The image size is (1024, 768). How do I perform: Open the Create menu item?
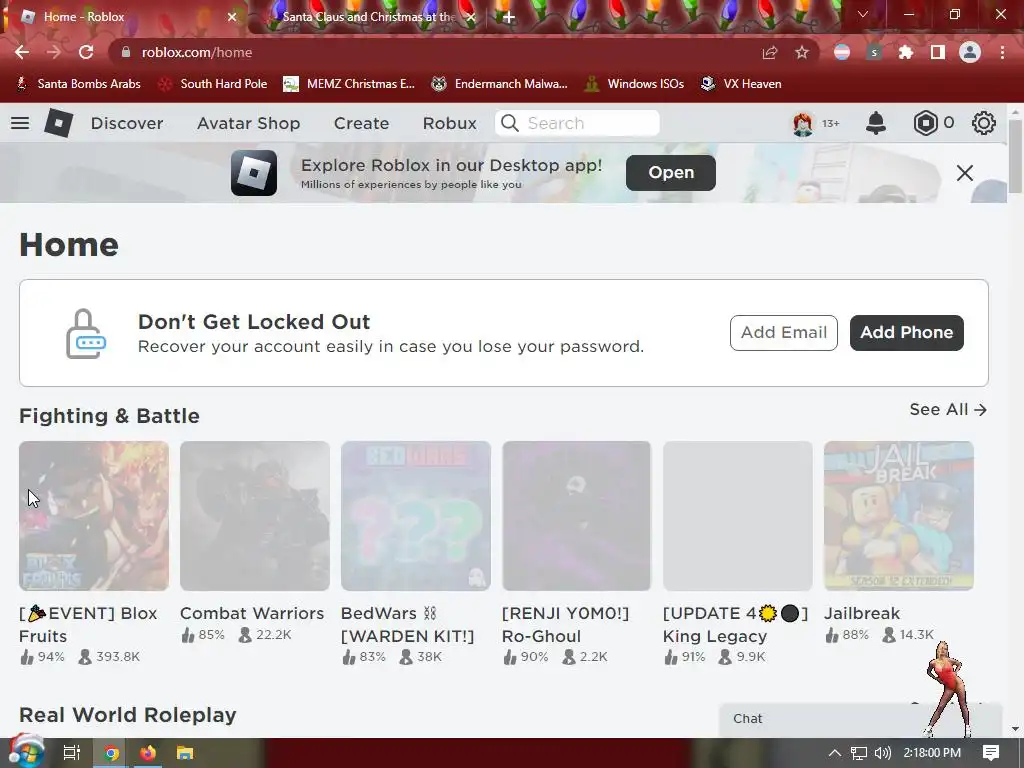point(361,123)
